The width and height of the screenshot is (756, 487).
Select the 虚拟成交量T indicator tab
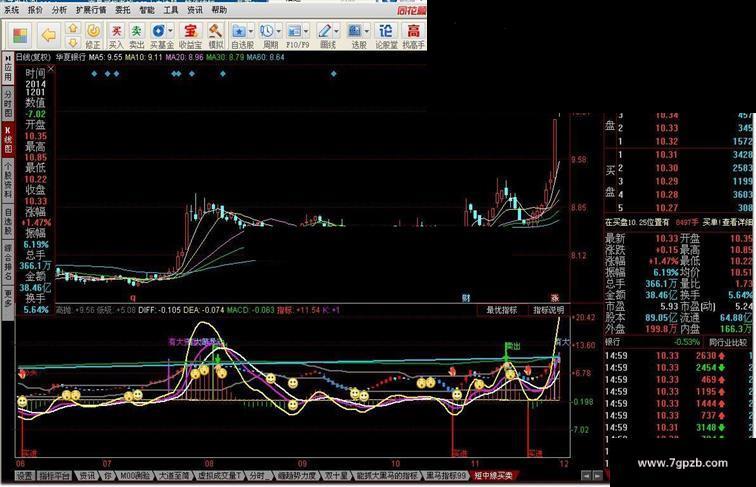219,476
